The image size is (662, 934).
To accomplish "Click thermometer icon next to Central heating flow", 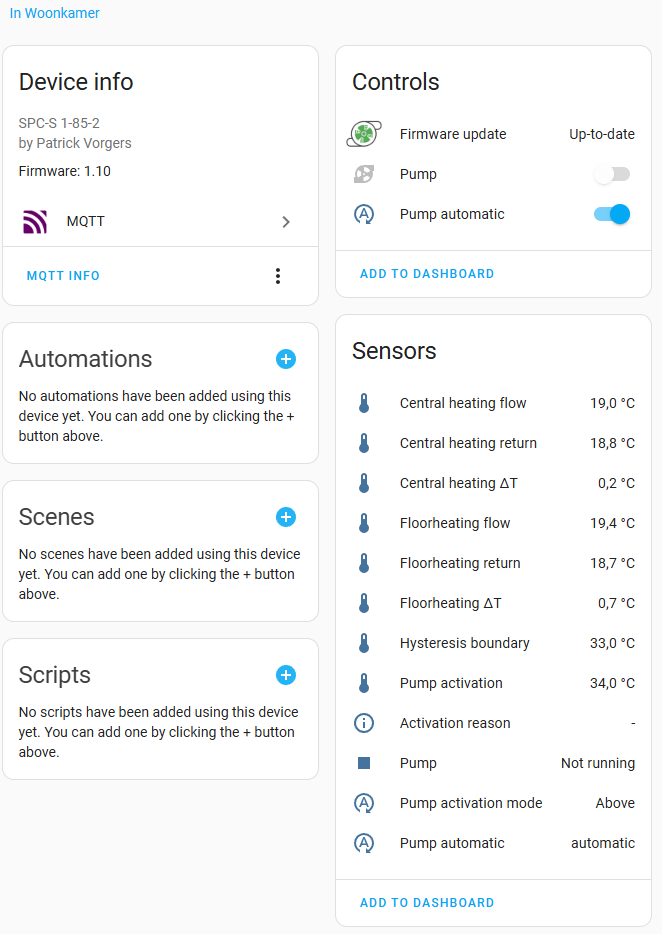I will point(364,403).
